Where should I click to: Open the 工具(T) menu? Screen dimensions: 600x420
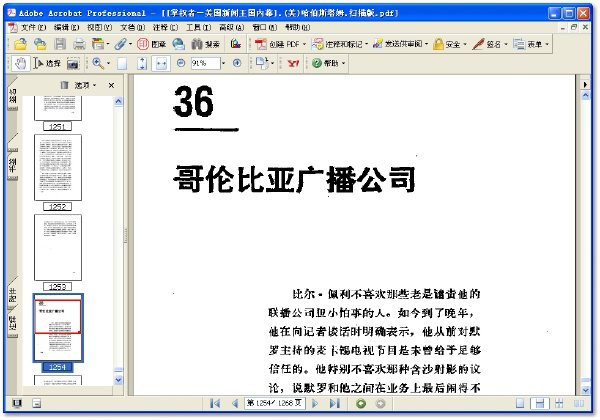199,28
